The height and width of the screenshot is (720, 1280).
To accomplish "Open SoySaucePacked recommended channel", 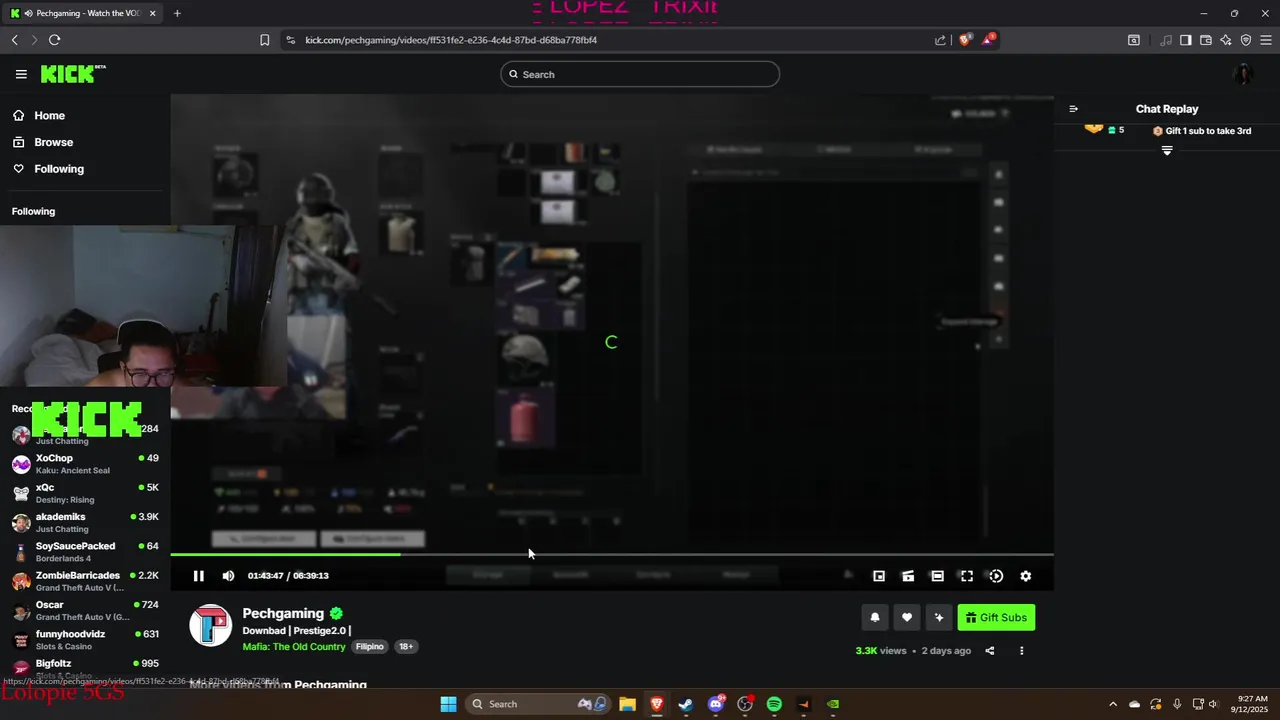I will pos(85,552).
